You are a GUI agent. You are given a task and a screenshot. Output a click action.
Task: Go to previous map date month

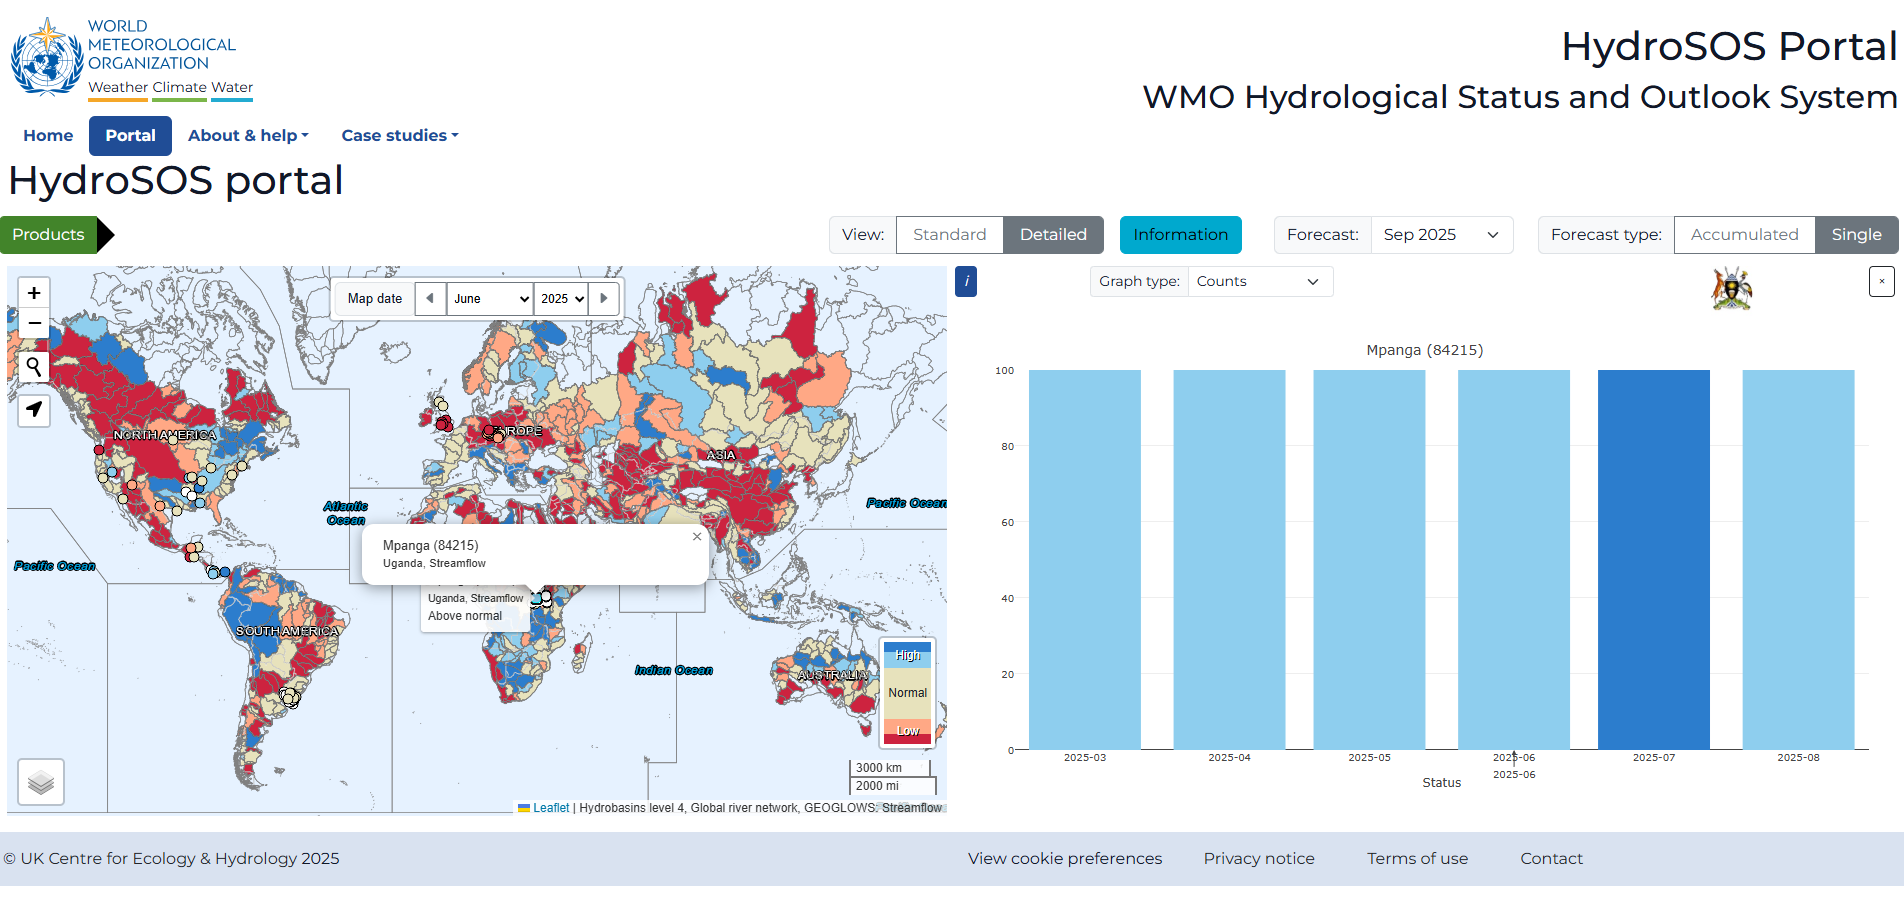pyautogui.click(x=430, y=298)
